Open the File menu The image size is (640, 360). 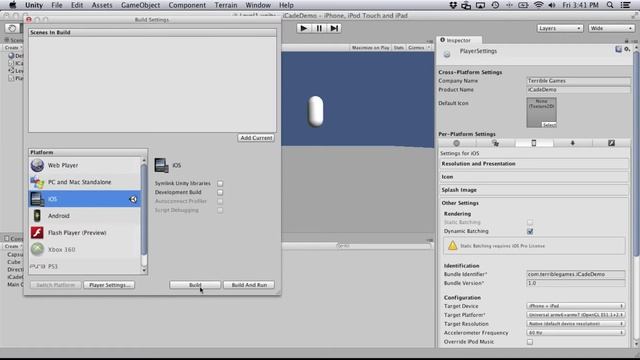[57, 5]
